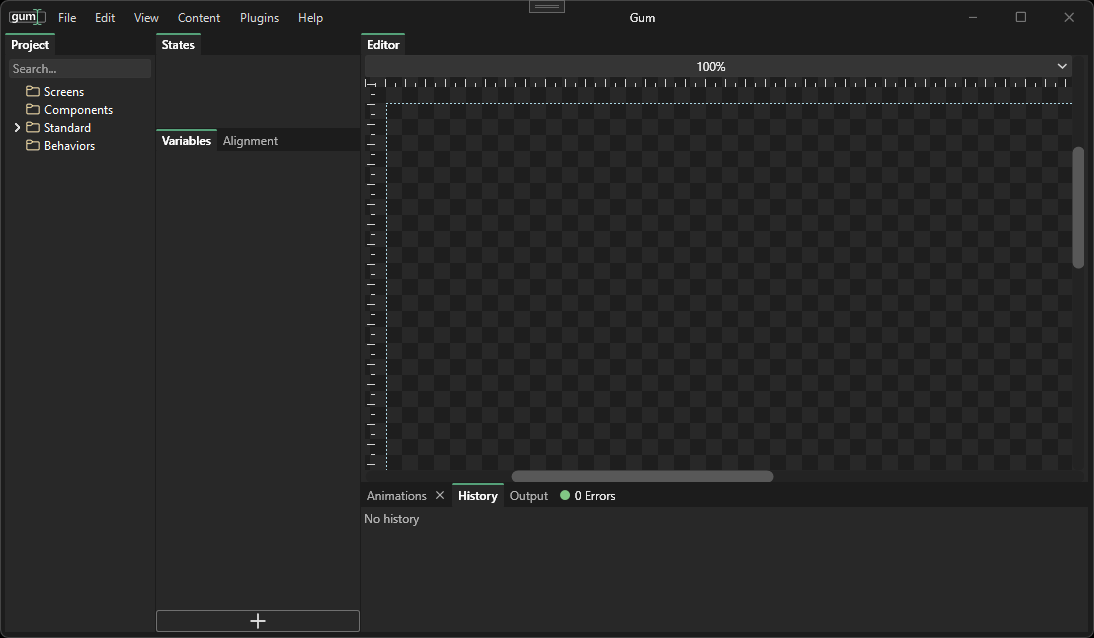Click the plus button below the Variables panel
1094x638 pixels.
click(x=258, y=621)
